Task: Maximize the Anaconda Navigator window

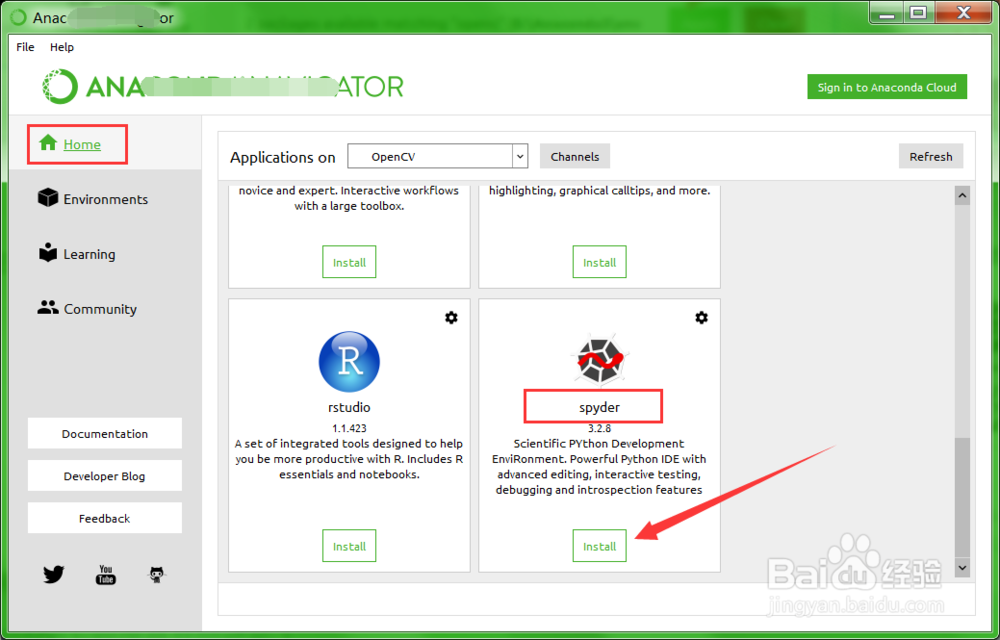Action: [917, 13]
